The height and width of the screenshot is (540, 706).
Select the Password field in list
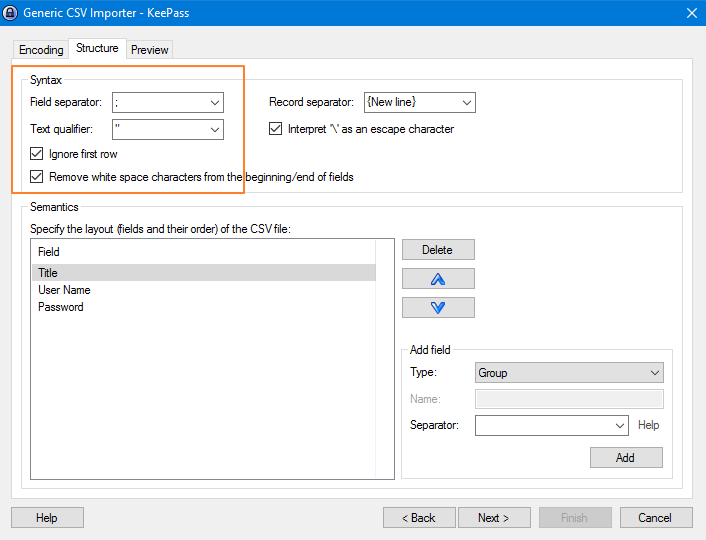pos(61,307)
